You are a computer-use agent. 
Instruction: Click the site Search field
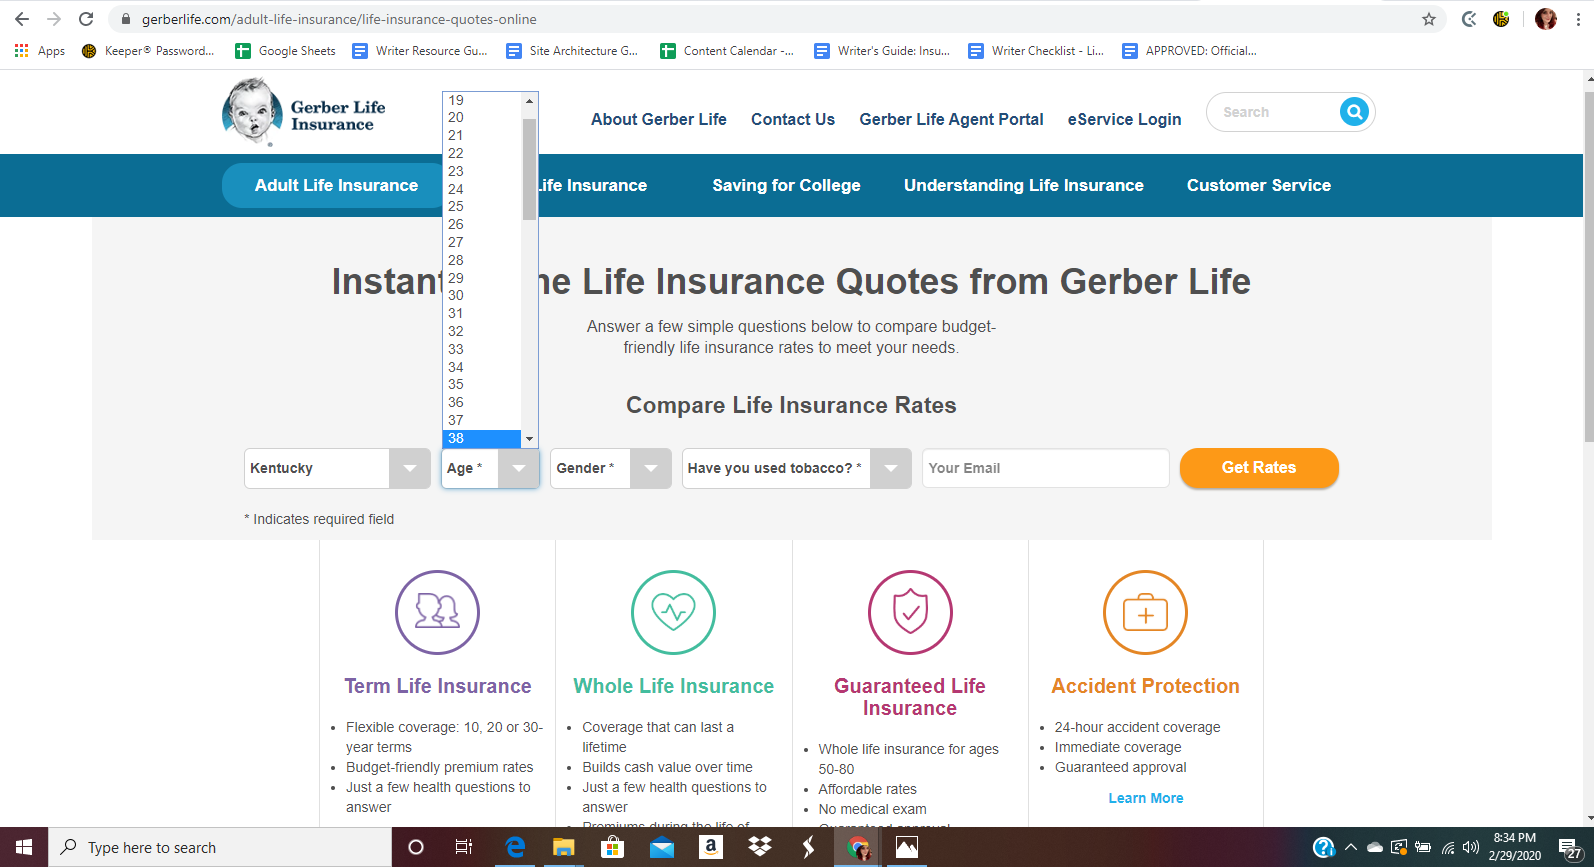click(x=1275, y=112)
